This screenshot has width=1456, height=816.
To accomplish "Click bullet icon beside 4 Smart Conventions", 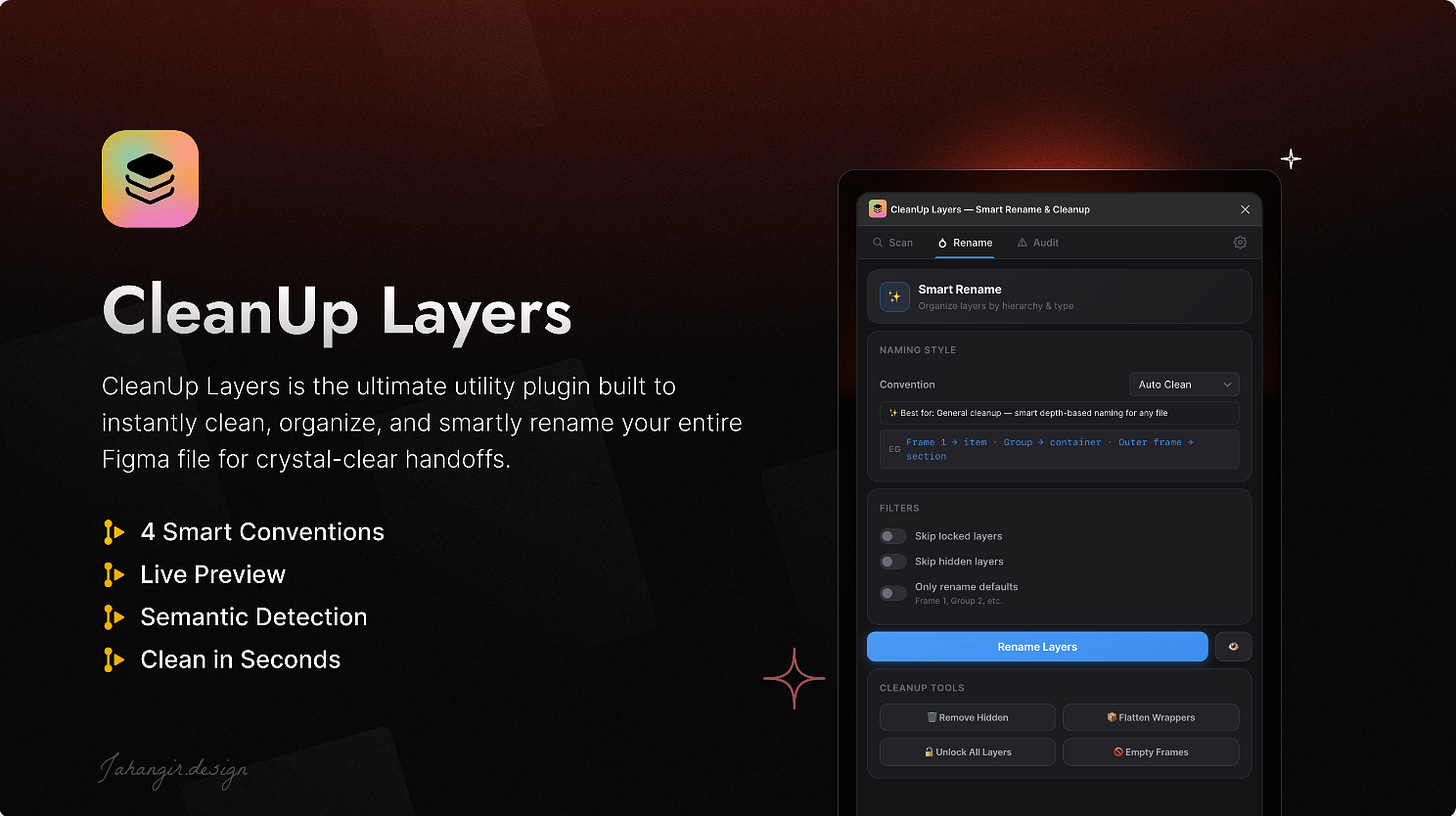I will coord(114,532).
